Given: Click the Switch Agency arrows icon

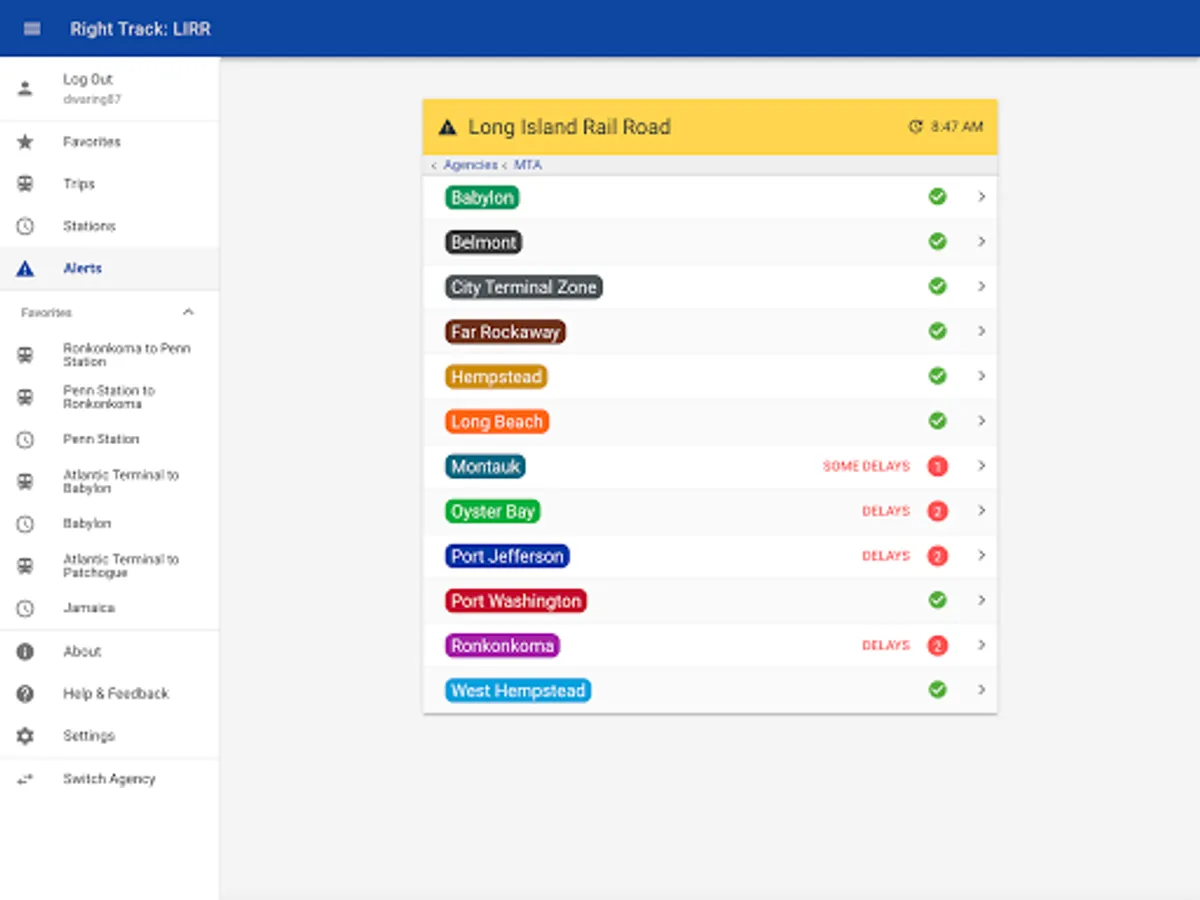Looking at the screenshot, I should coord(25,779).
